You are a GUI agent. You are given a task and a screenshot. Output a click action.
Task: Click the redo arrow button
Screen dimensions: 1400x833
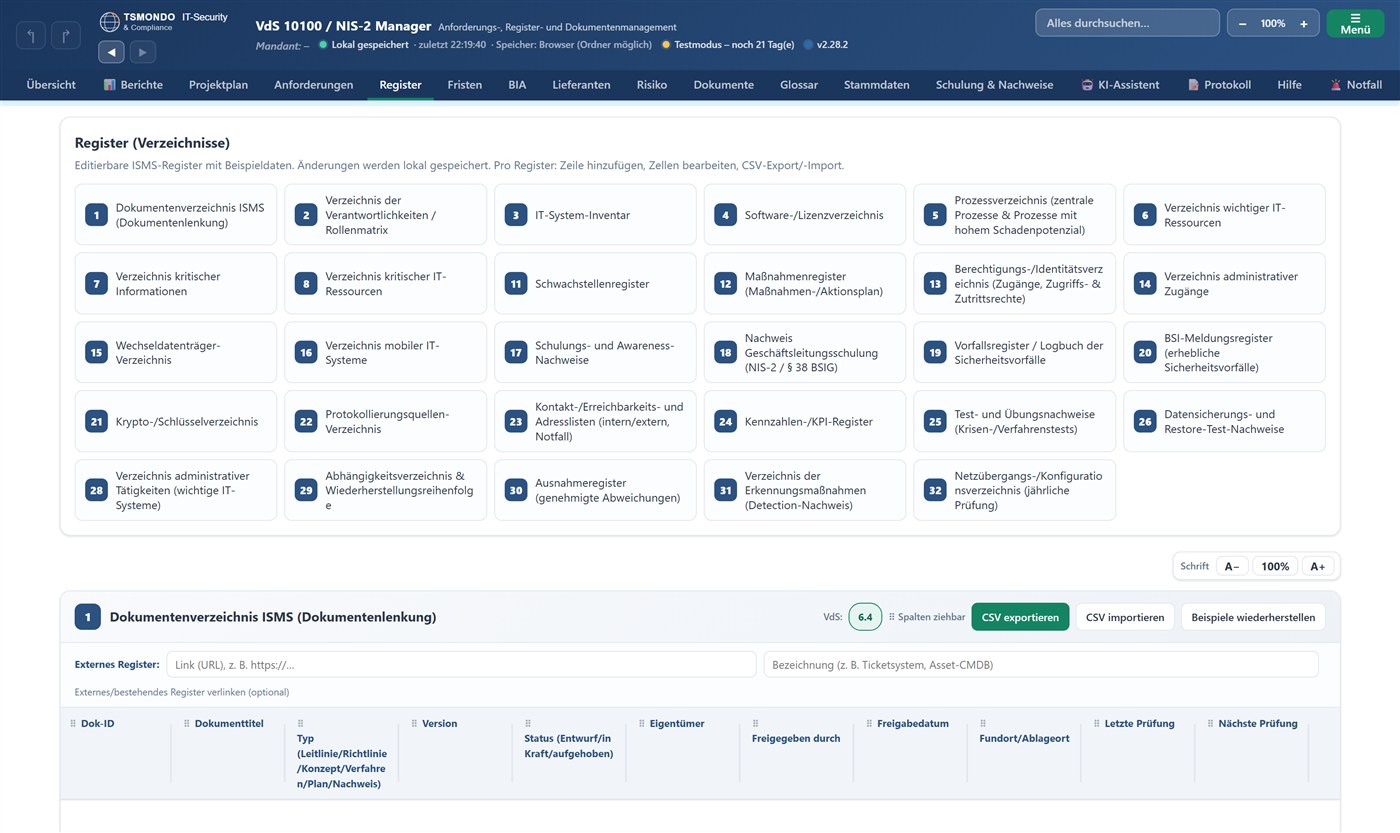66,36
